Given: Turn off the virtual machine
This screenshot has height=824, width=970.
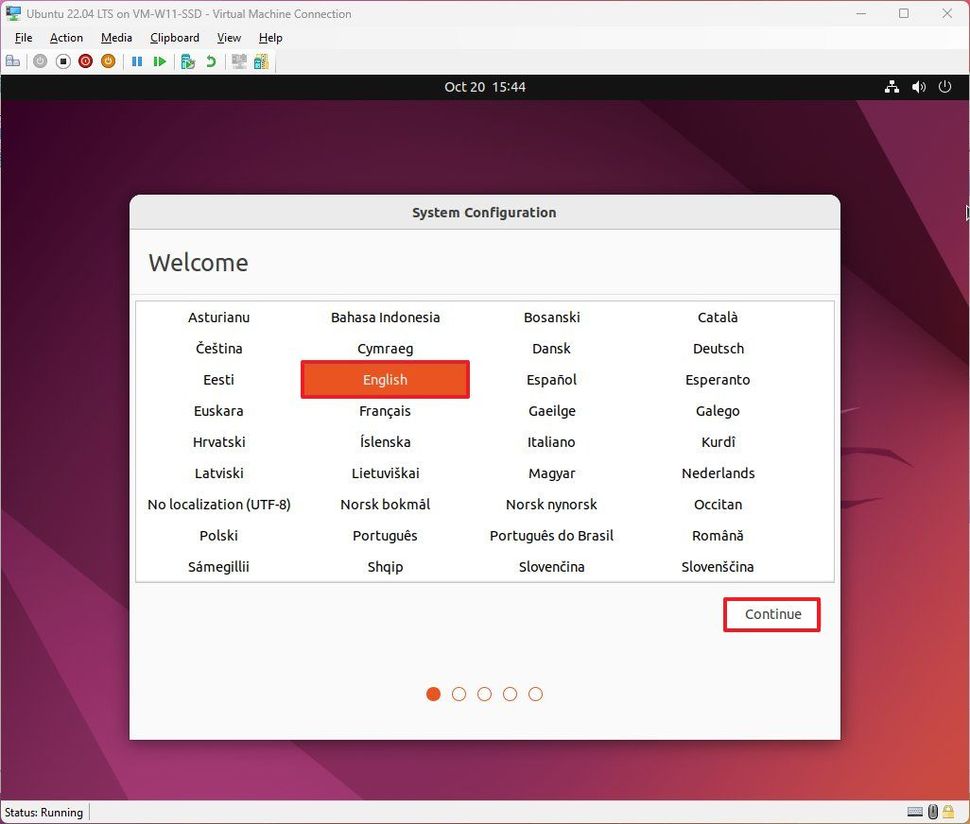Looking at the screenshot, I should pos(62,61).
